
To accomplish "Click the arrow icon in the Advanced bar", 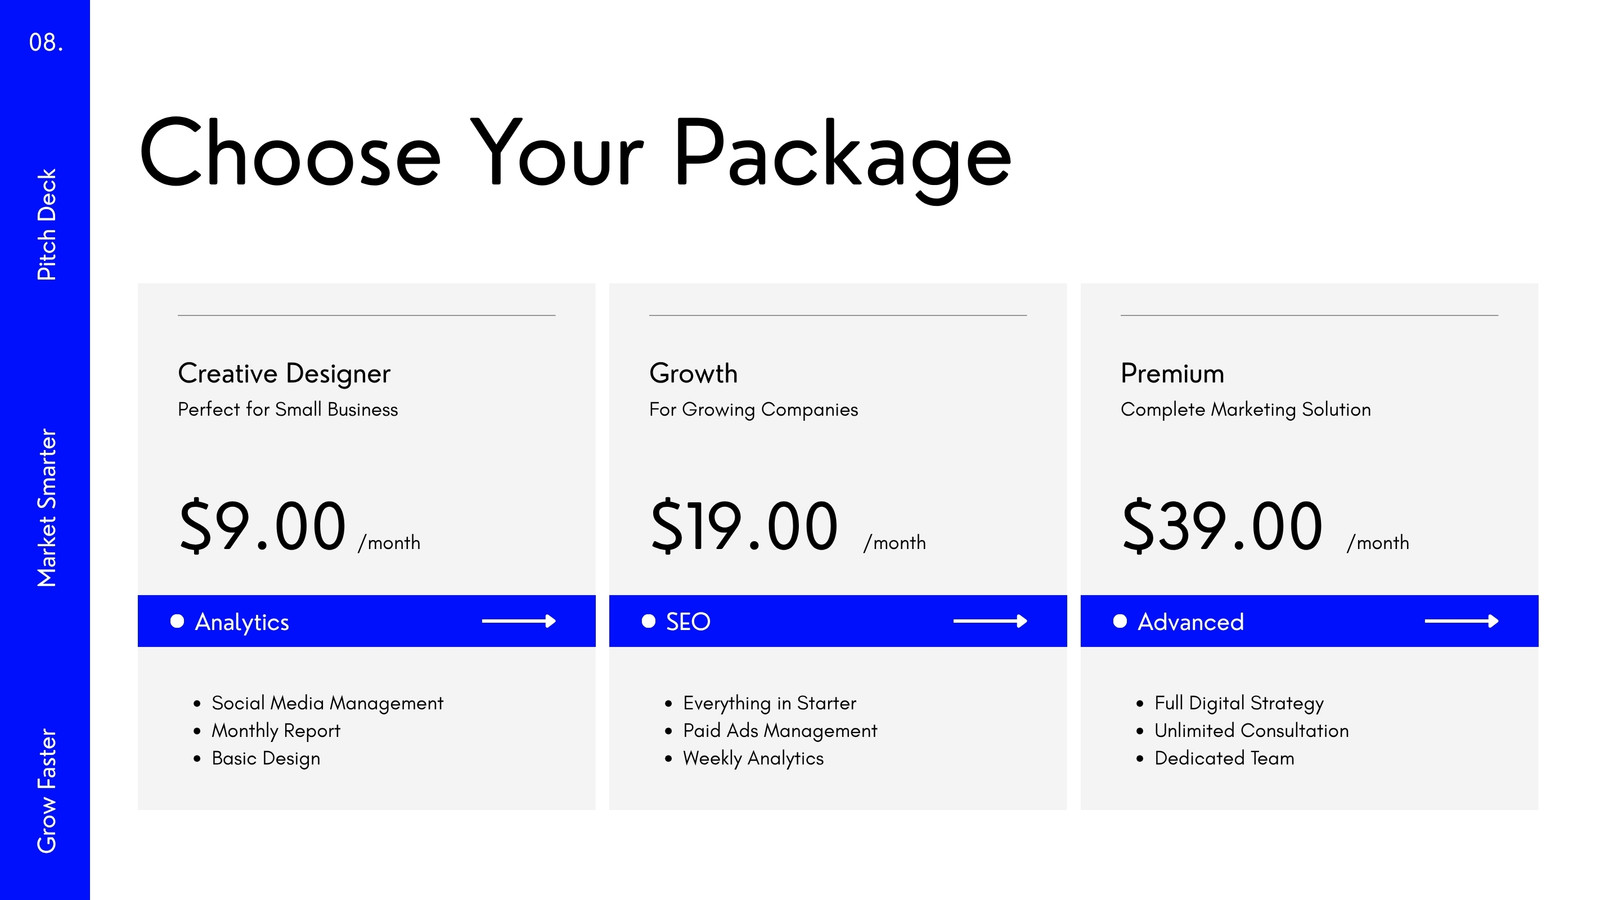I will [x=1462, y=621].
